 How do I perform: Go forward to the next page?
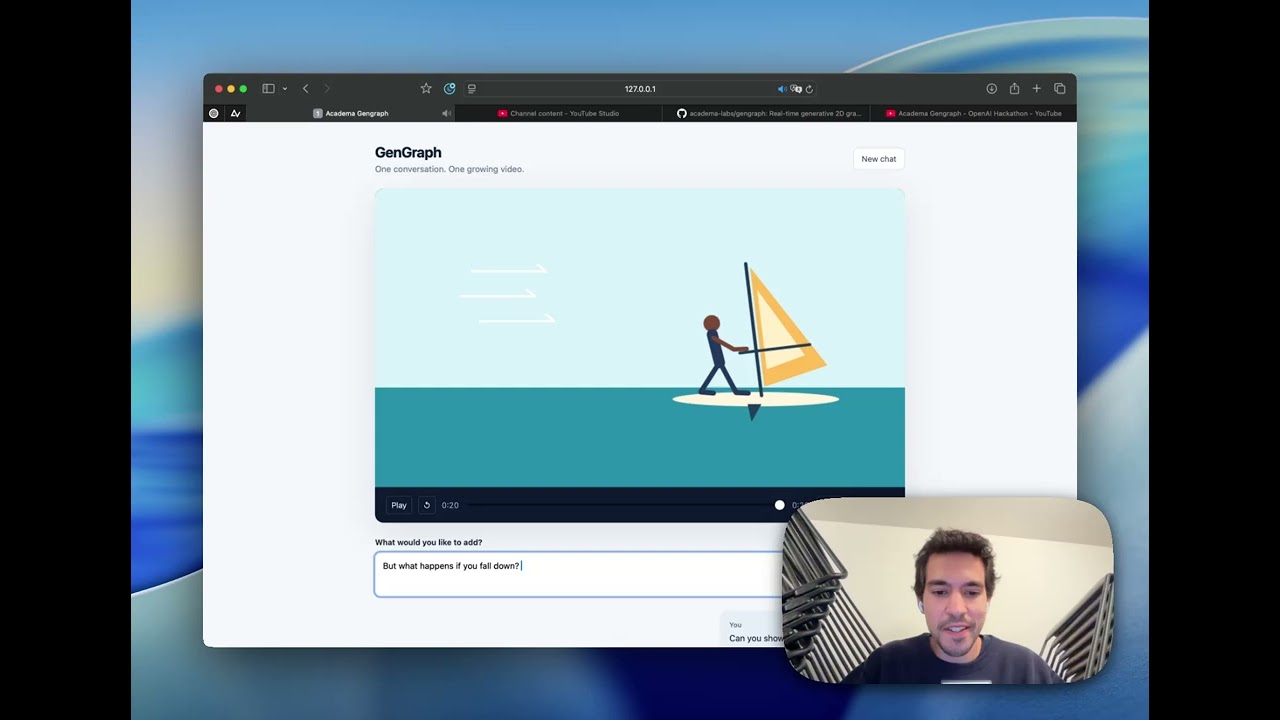coord(326,89)
